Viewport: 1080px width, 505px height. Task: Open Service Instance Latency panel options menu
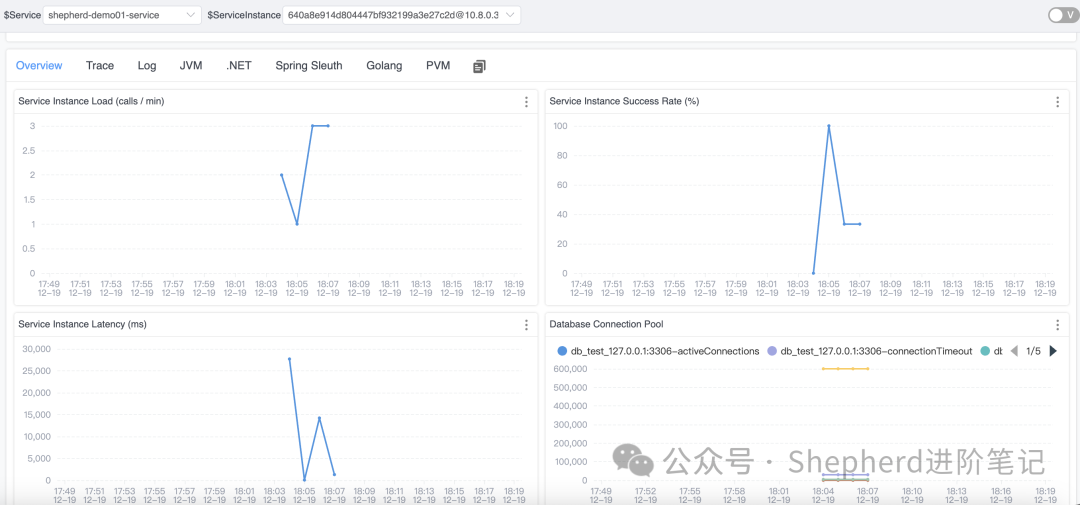(526, 325)
